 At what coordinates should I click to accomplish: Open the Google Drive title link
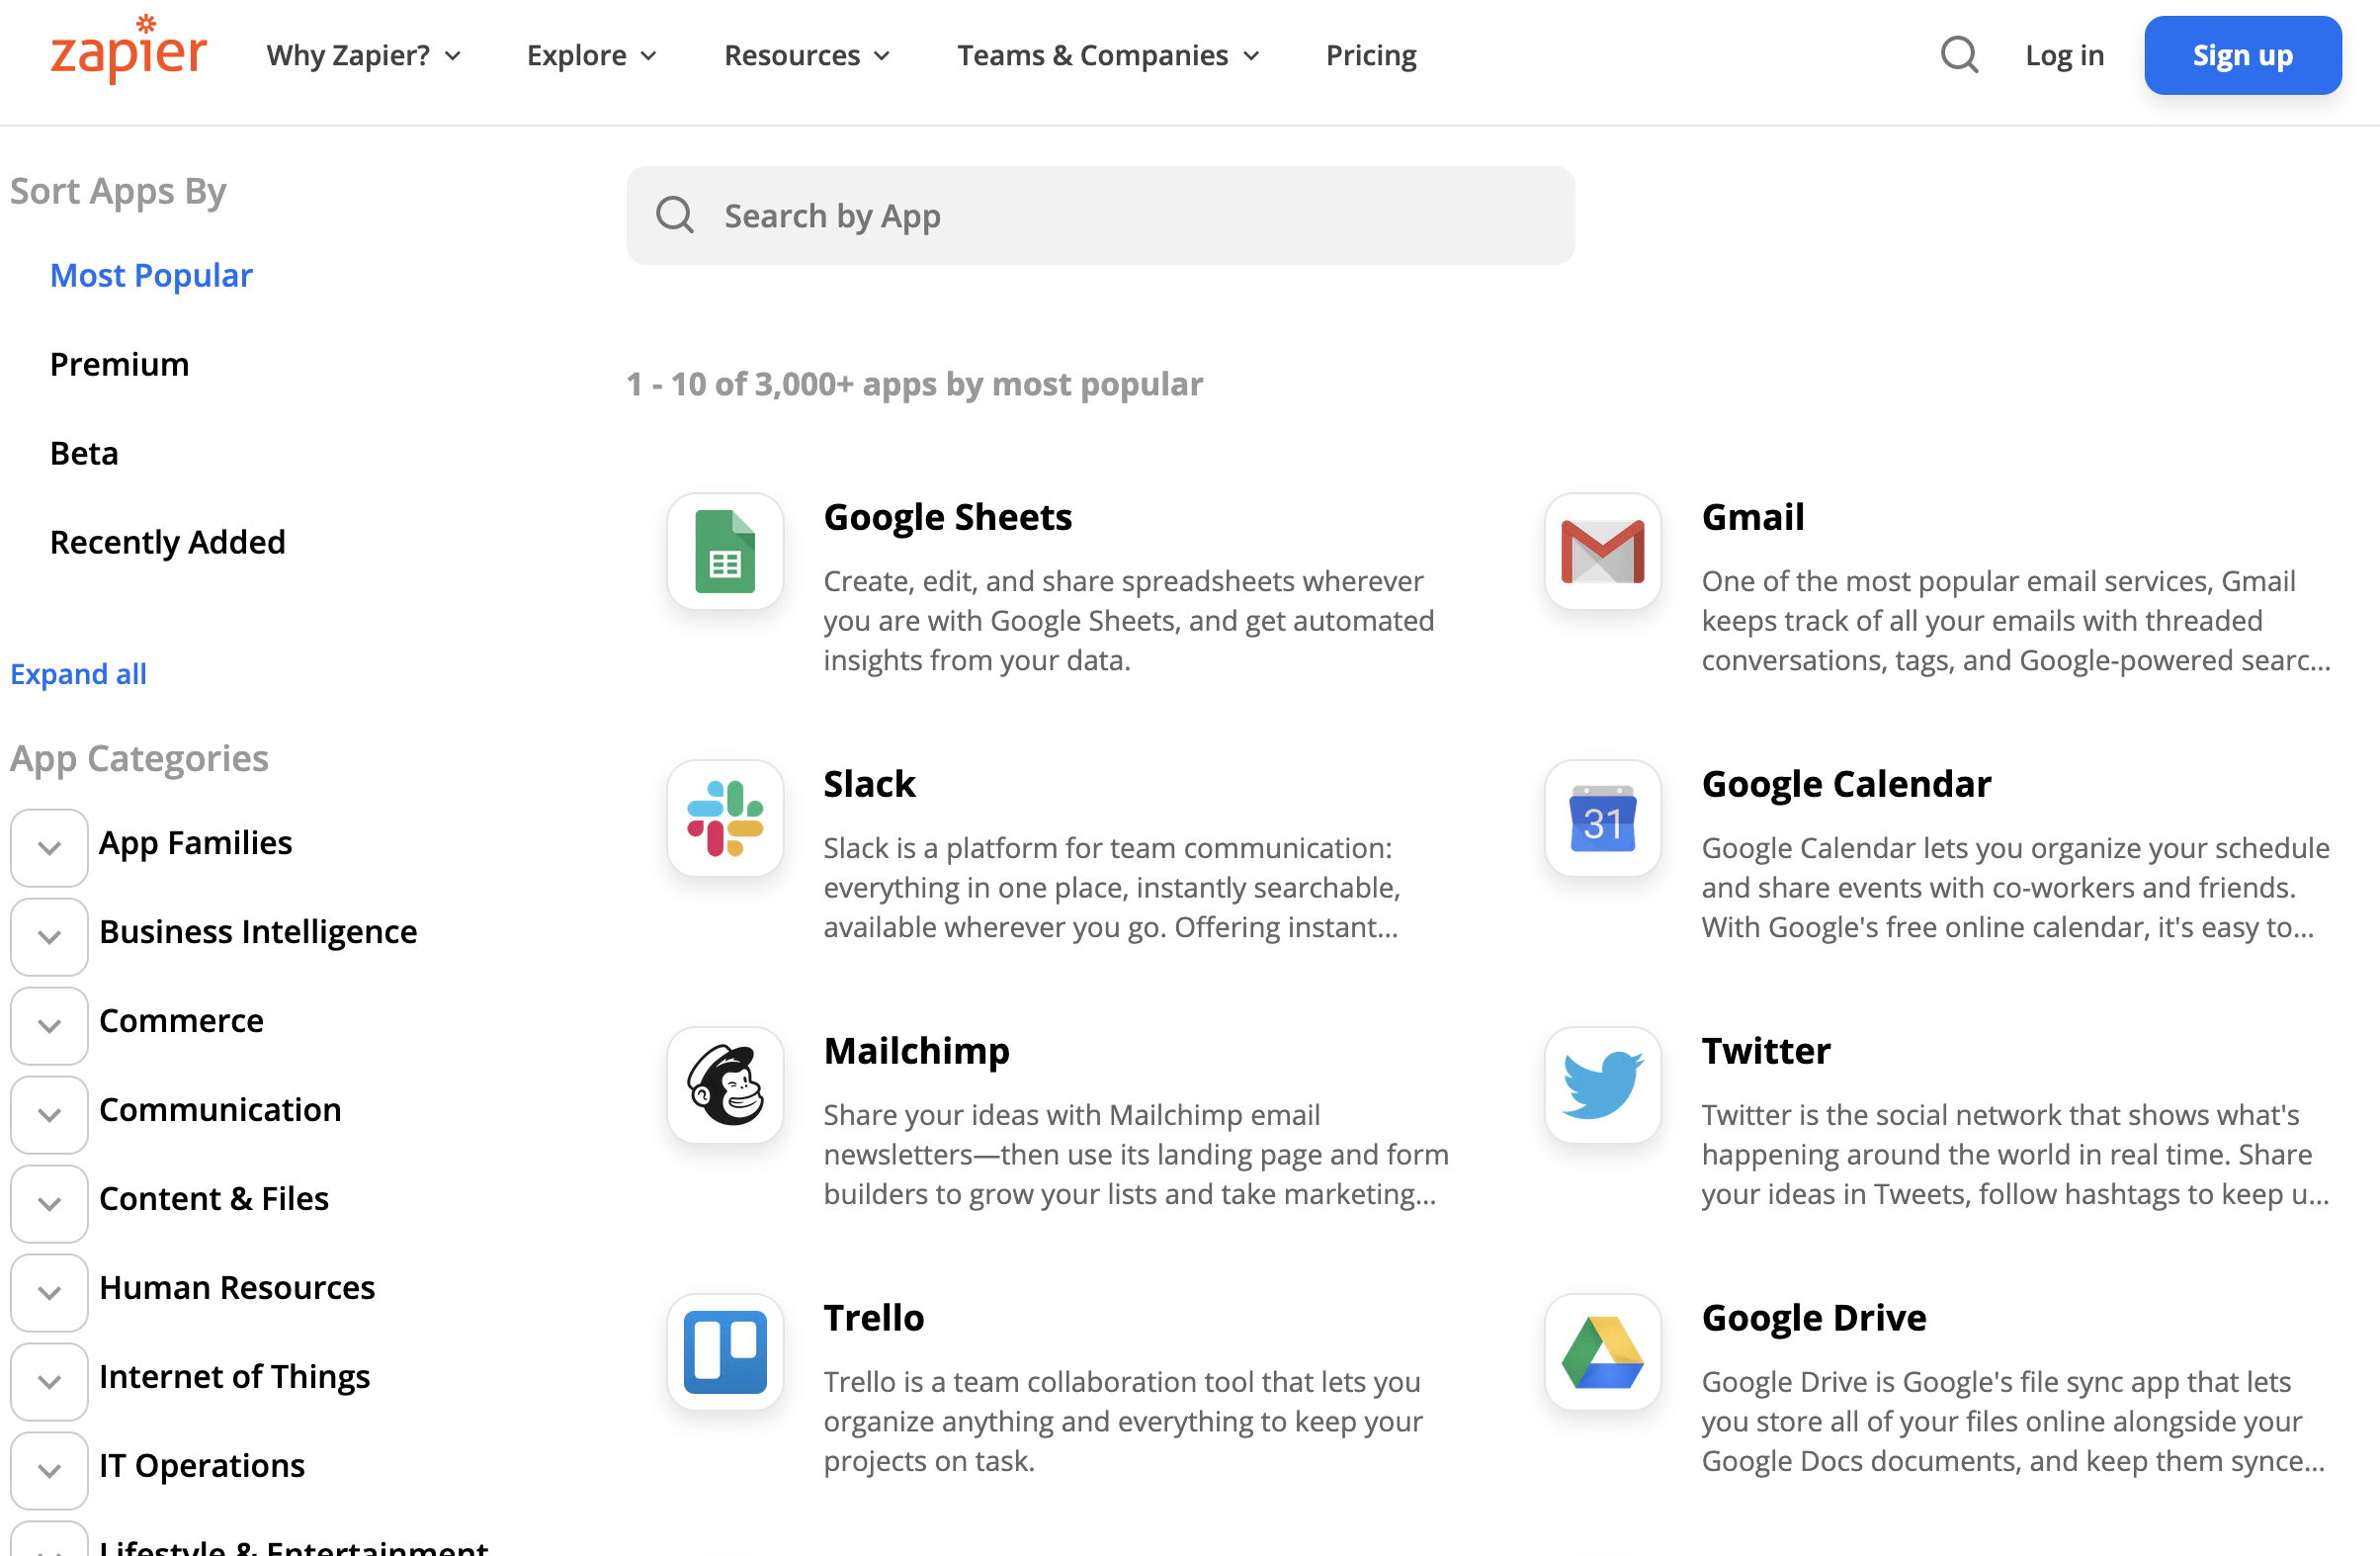[1814, 1318]
